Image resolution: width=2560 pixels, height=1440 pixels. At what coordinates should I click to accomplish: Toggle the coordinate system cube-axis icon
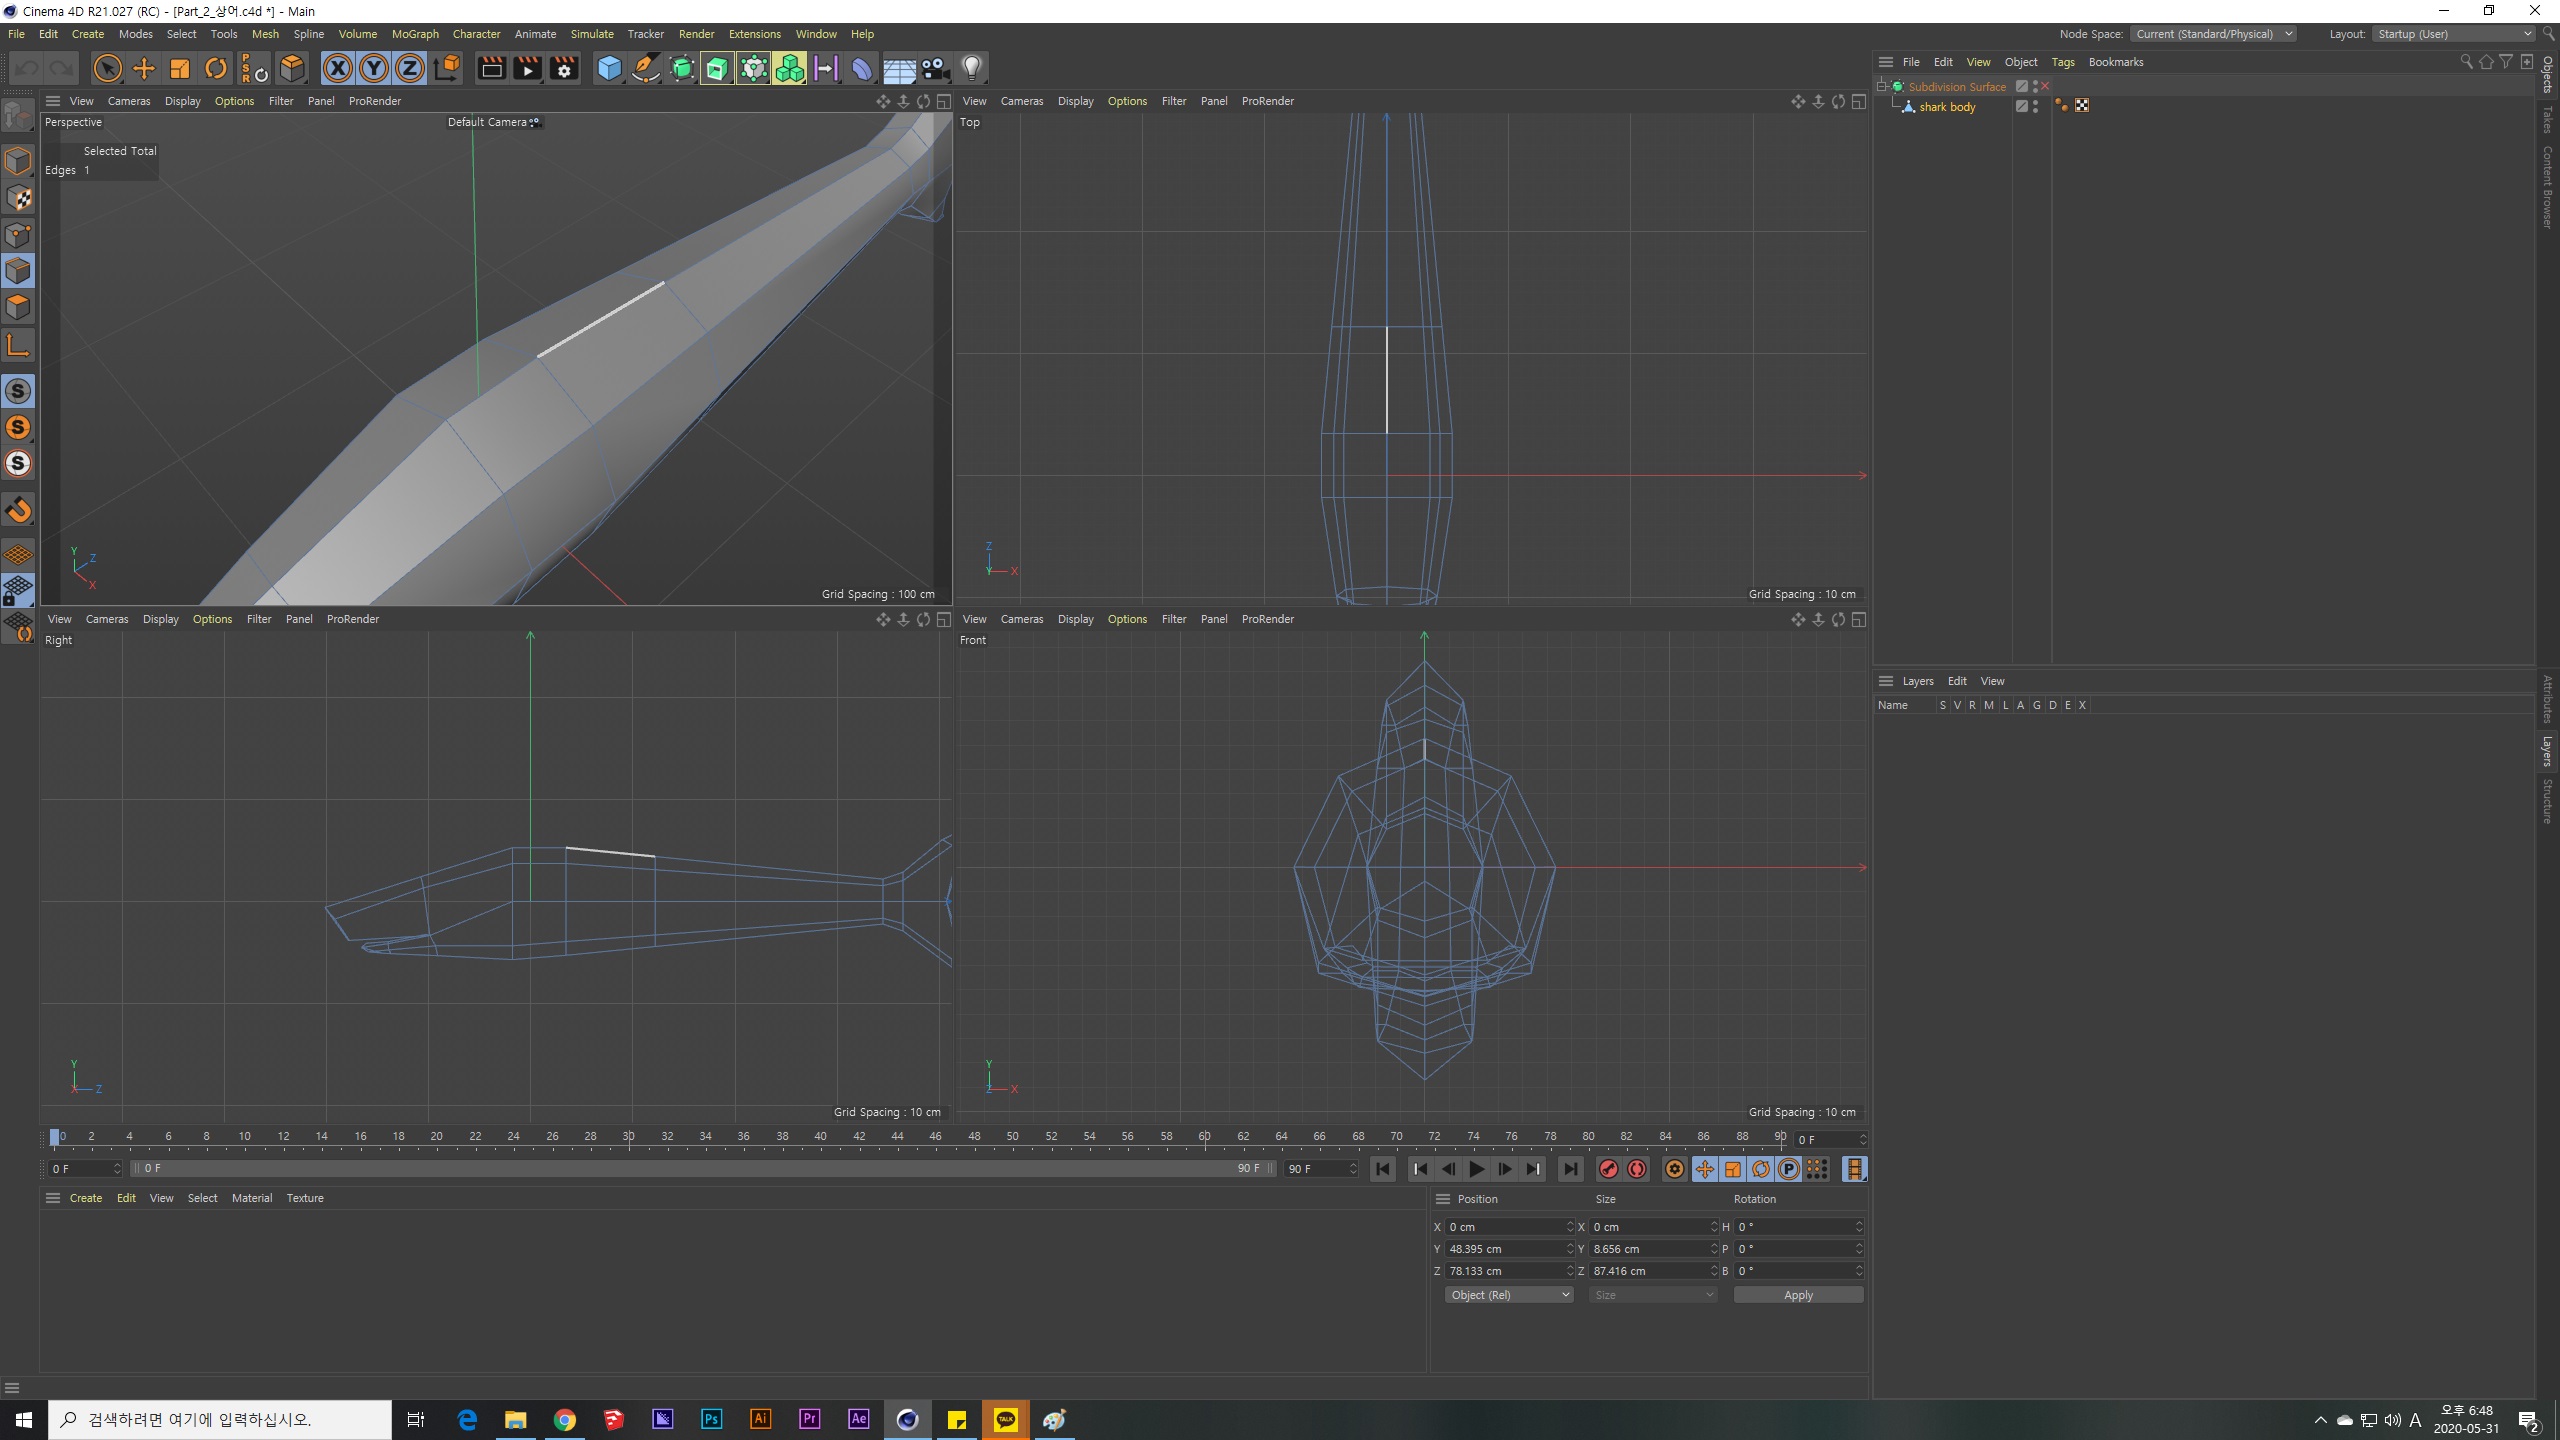click(x=447, y=68)
